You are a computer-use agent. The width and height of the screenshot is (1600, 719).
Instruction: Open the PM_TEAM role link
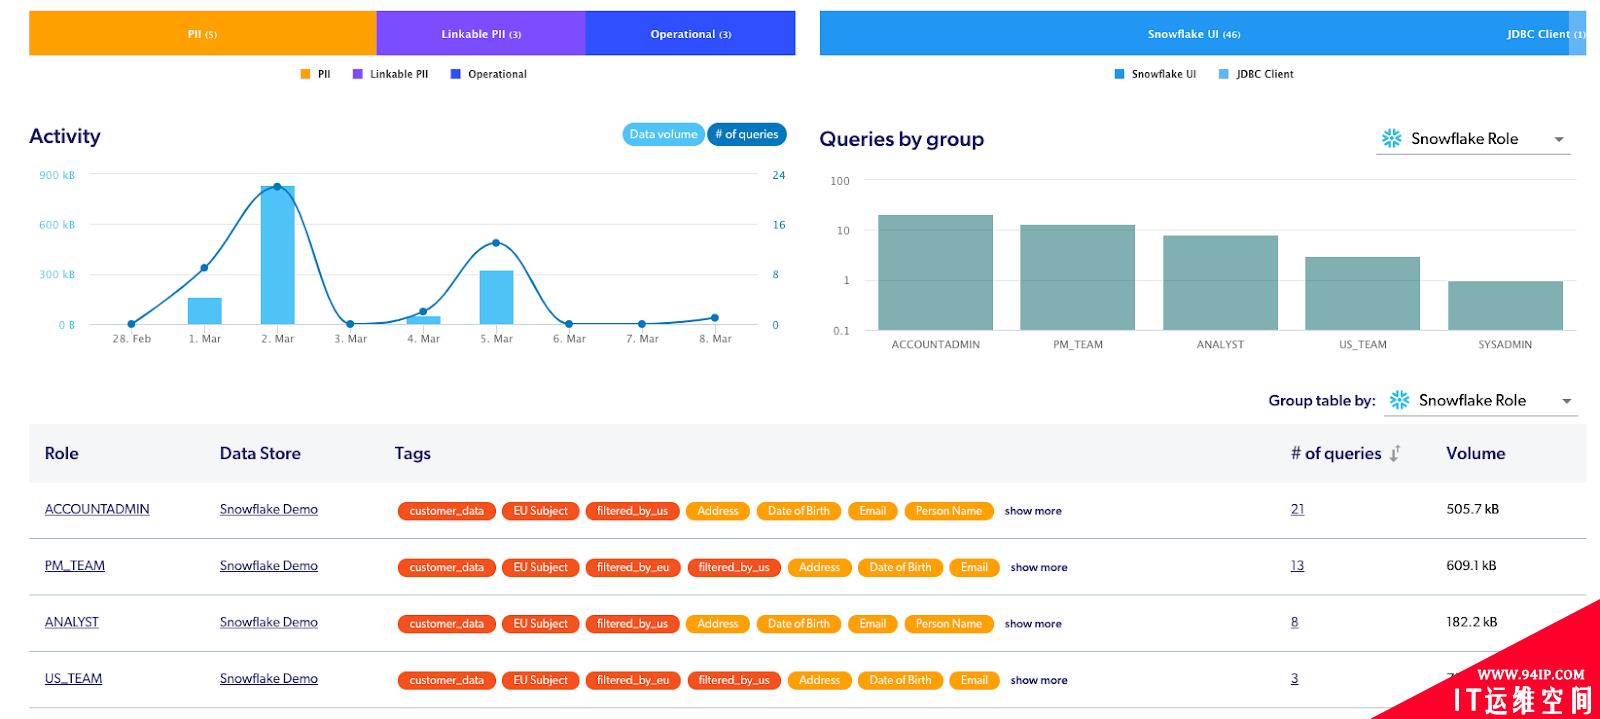(x=75, y=565)
